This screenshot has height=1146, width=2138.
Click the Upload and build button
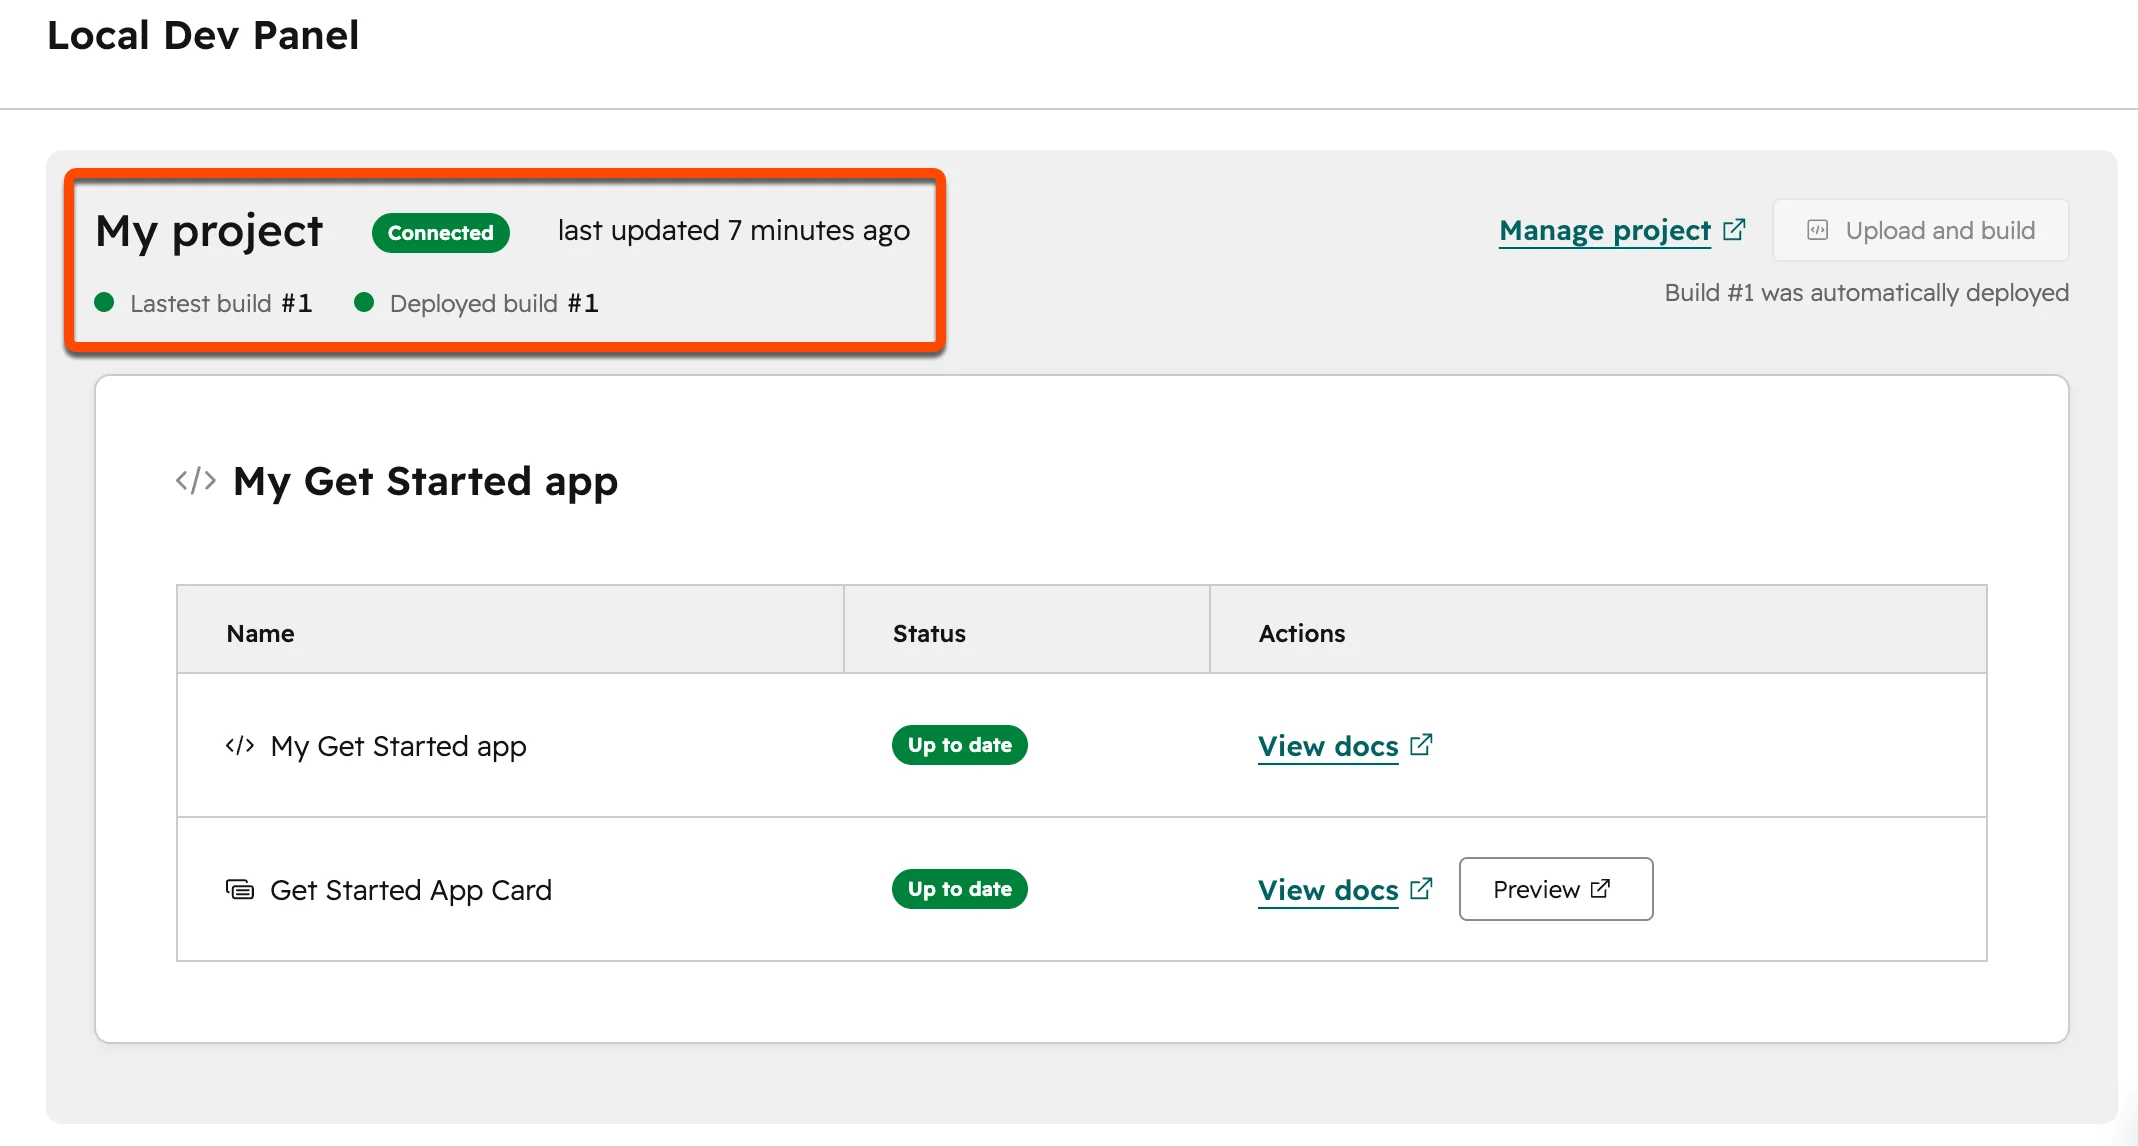[x=1920, y=230]
